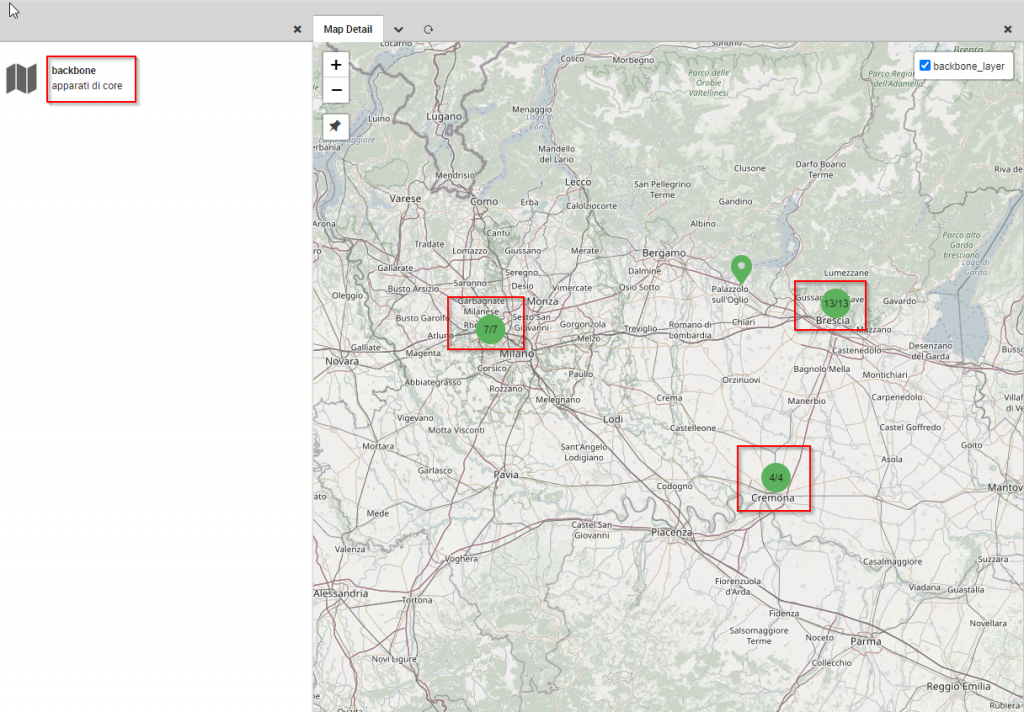Click the Orzinuovi town label
1024x712 pixels.
(741, 380)
